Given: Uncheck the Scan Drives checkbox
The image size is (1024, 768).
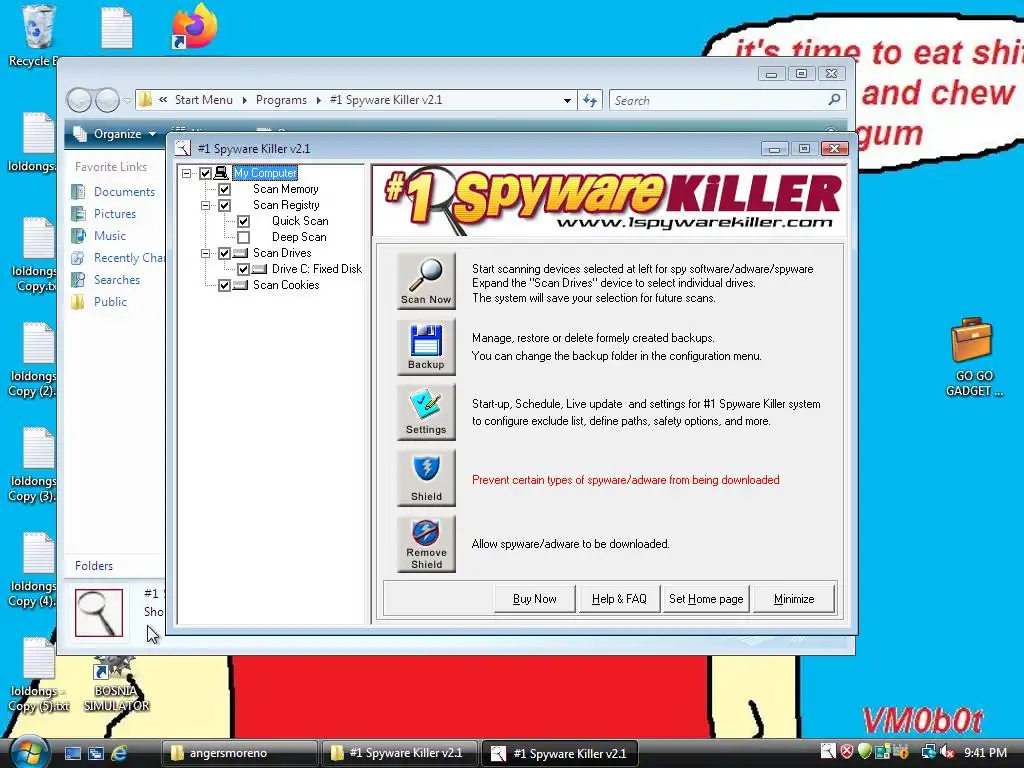Looking at the screenshot, I should 225,253.
